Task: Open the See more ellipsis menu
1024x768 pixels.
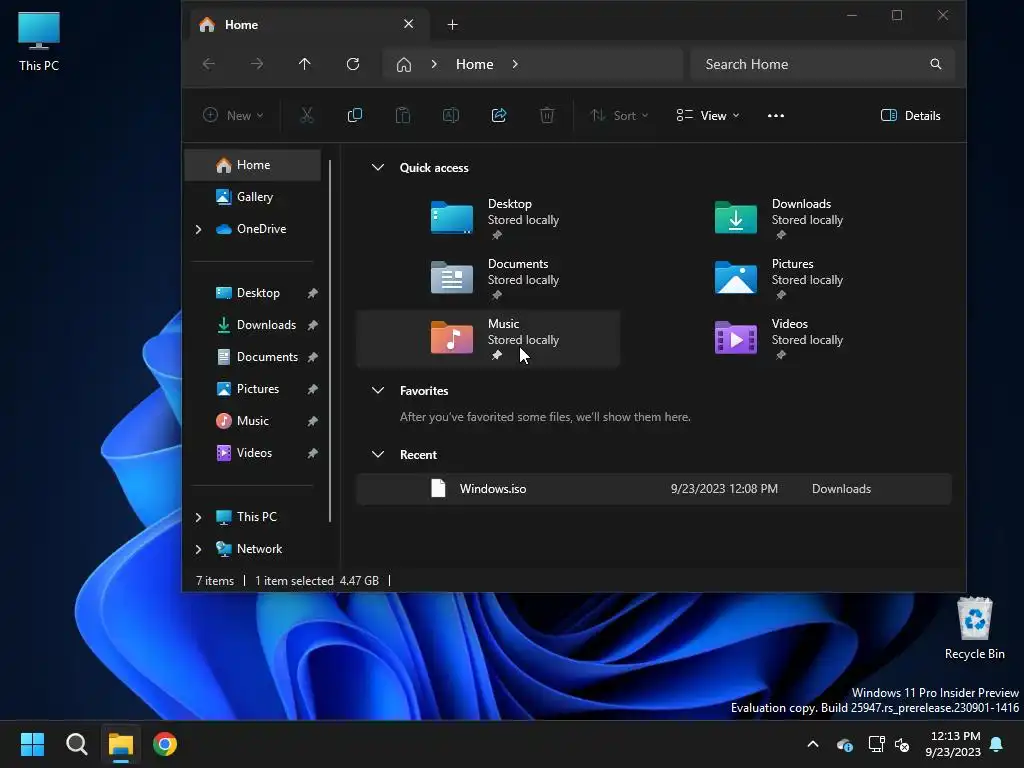Action: tap(776, 116)
